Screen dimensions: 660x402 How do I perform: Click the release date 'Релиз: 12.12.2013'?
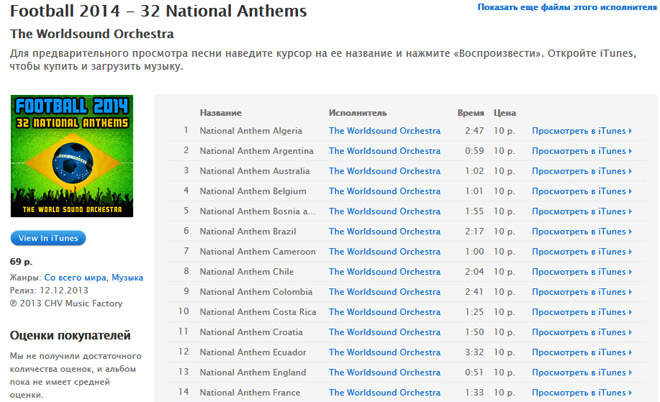pyautogui.click(x=49, y=290)
